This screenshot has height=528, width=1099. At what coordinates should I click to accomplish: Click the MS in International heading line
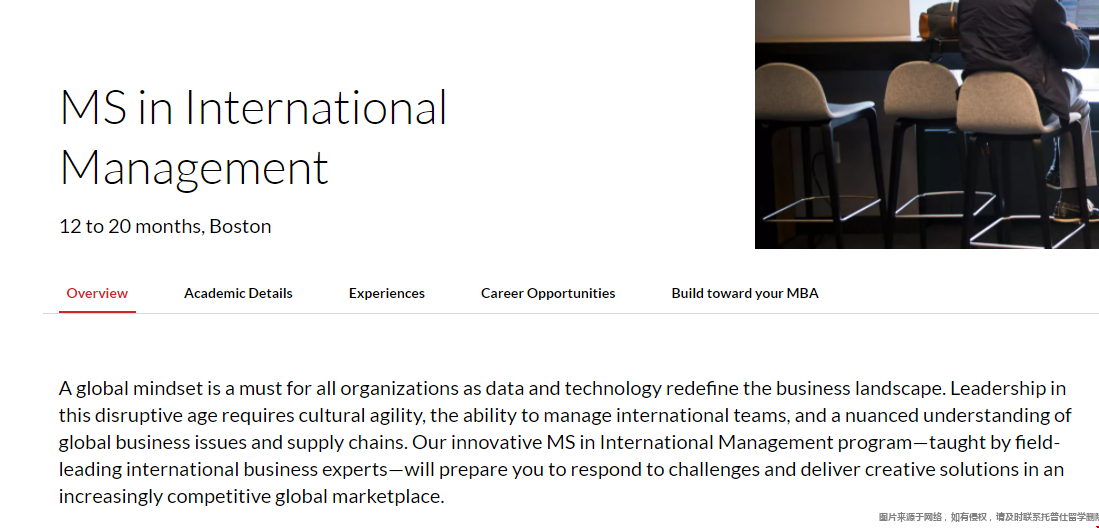click(254, 107)
